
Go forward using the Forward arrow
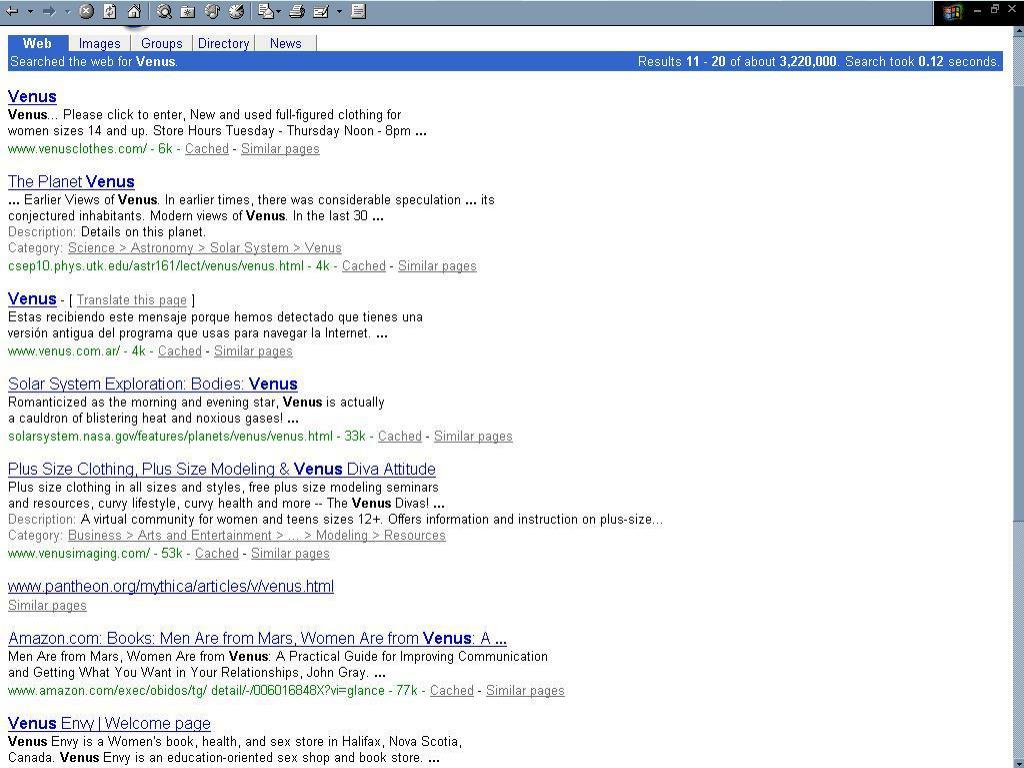click(x=49, y=11)
